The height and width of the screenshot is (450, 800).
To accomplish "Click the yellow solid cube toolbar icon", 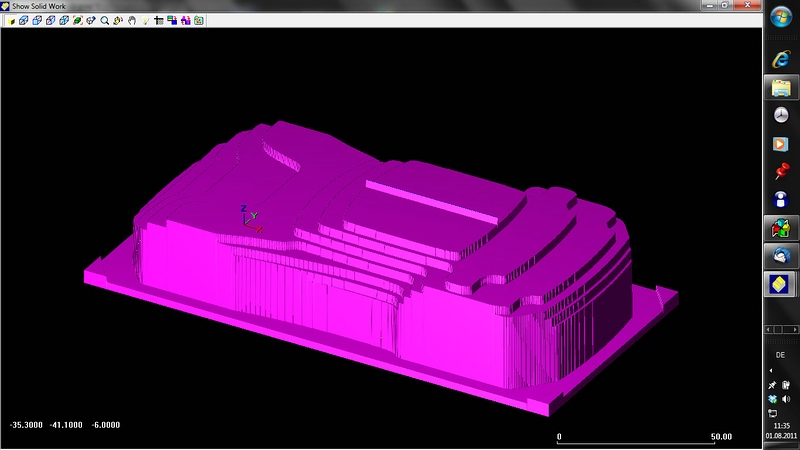I will point(10,20).
